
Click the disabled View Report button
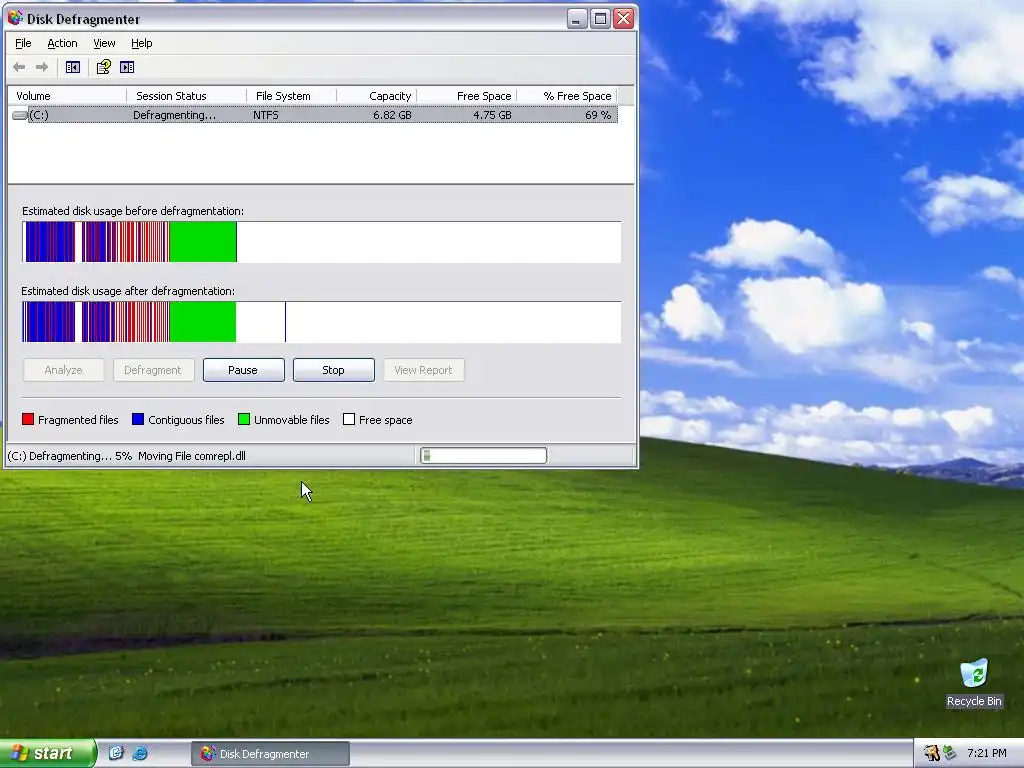point(424,370)
